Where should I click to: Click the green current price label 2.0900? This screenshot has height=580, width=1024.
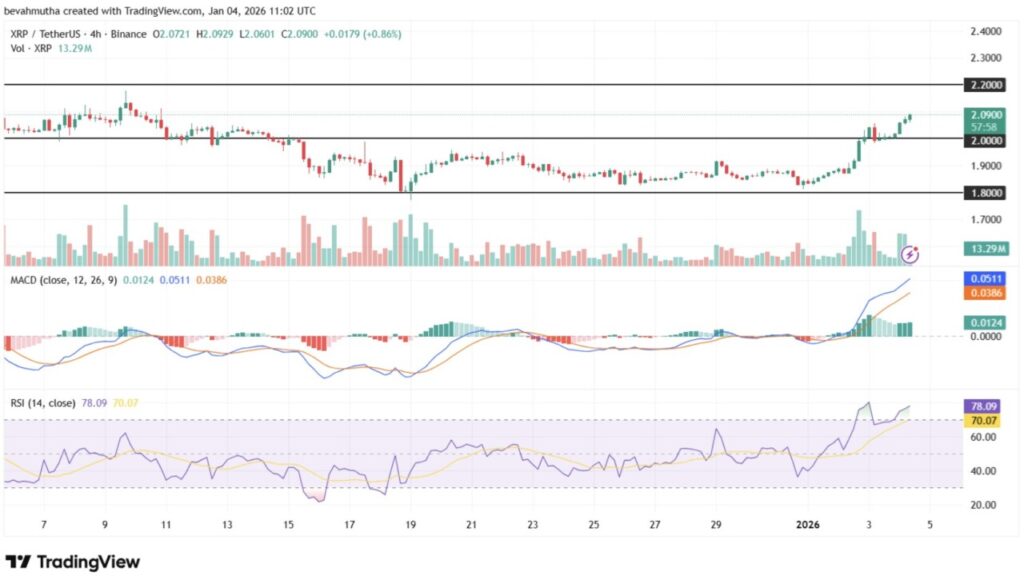point(986,115)
